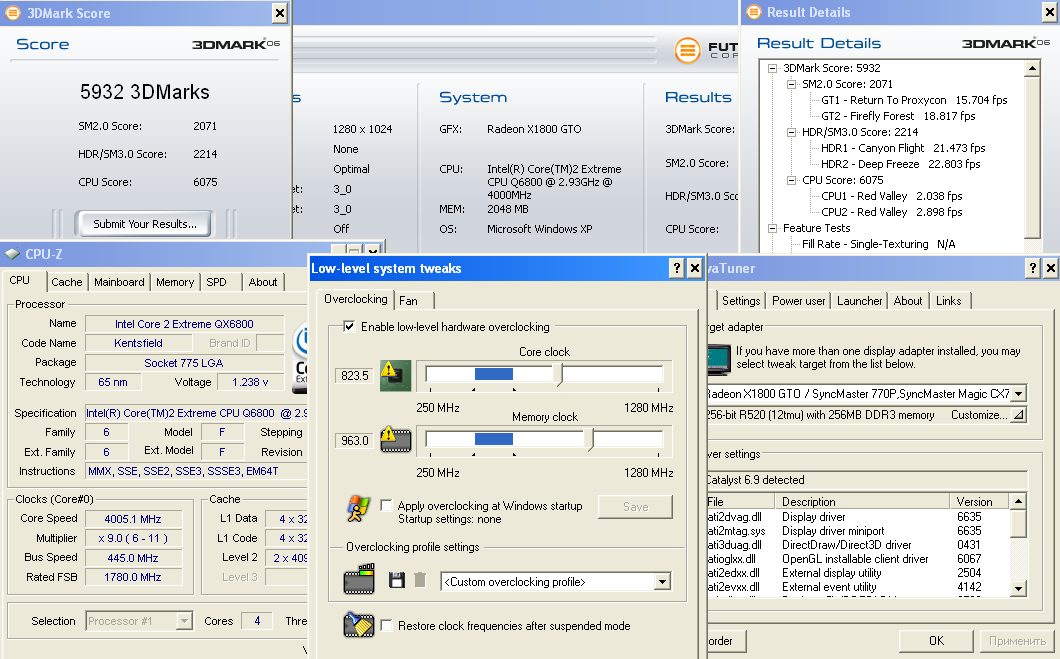The width and height of the screenshot is (1060, 659).
Task: Click the display adapter monitor icon in RivaTuner
Action: coord(719,359)
